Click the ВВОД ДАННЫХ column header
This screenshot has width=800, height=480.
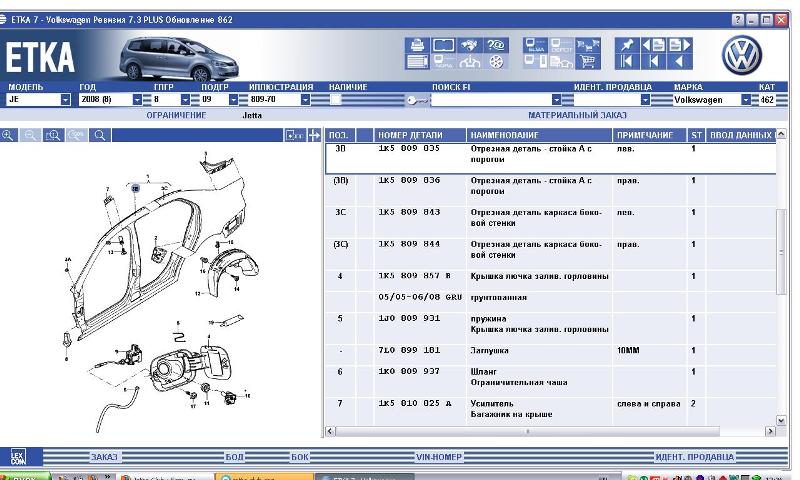pos(741,135)
